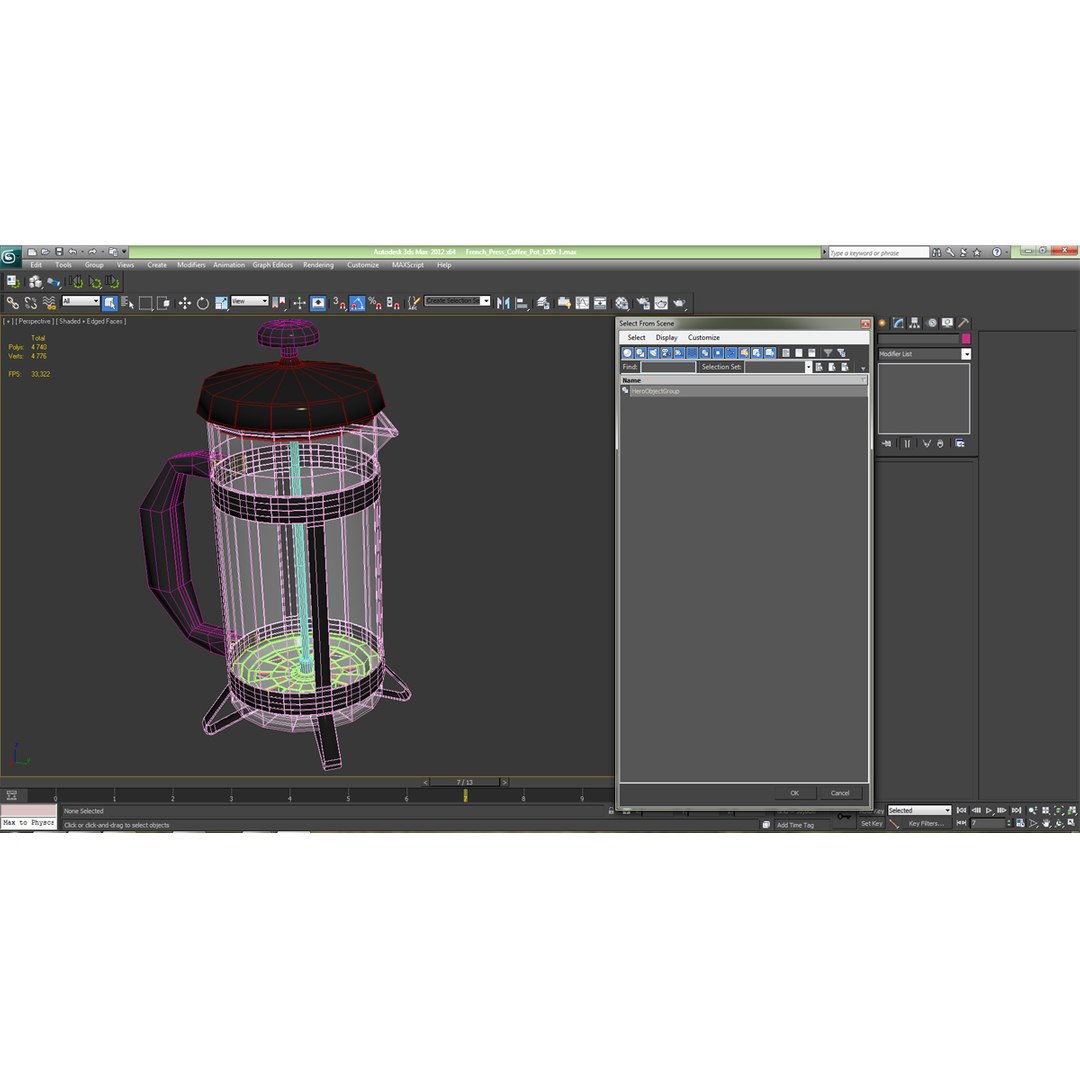The image size is (1080, 1080).
Task: Click the Select and Manipulate tool
Action: [x=300, y=303]
